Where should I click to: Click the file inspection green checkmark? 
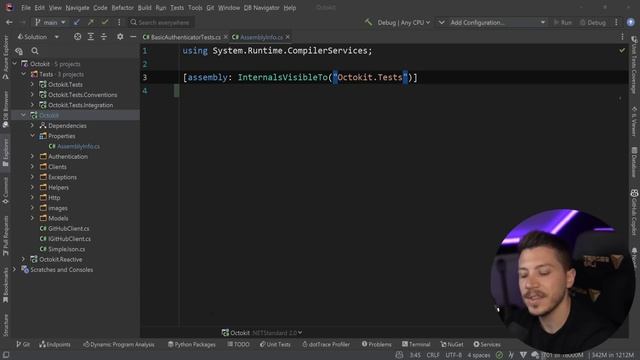coord(622,51)
